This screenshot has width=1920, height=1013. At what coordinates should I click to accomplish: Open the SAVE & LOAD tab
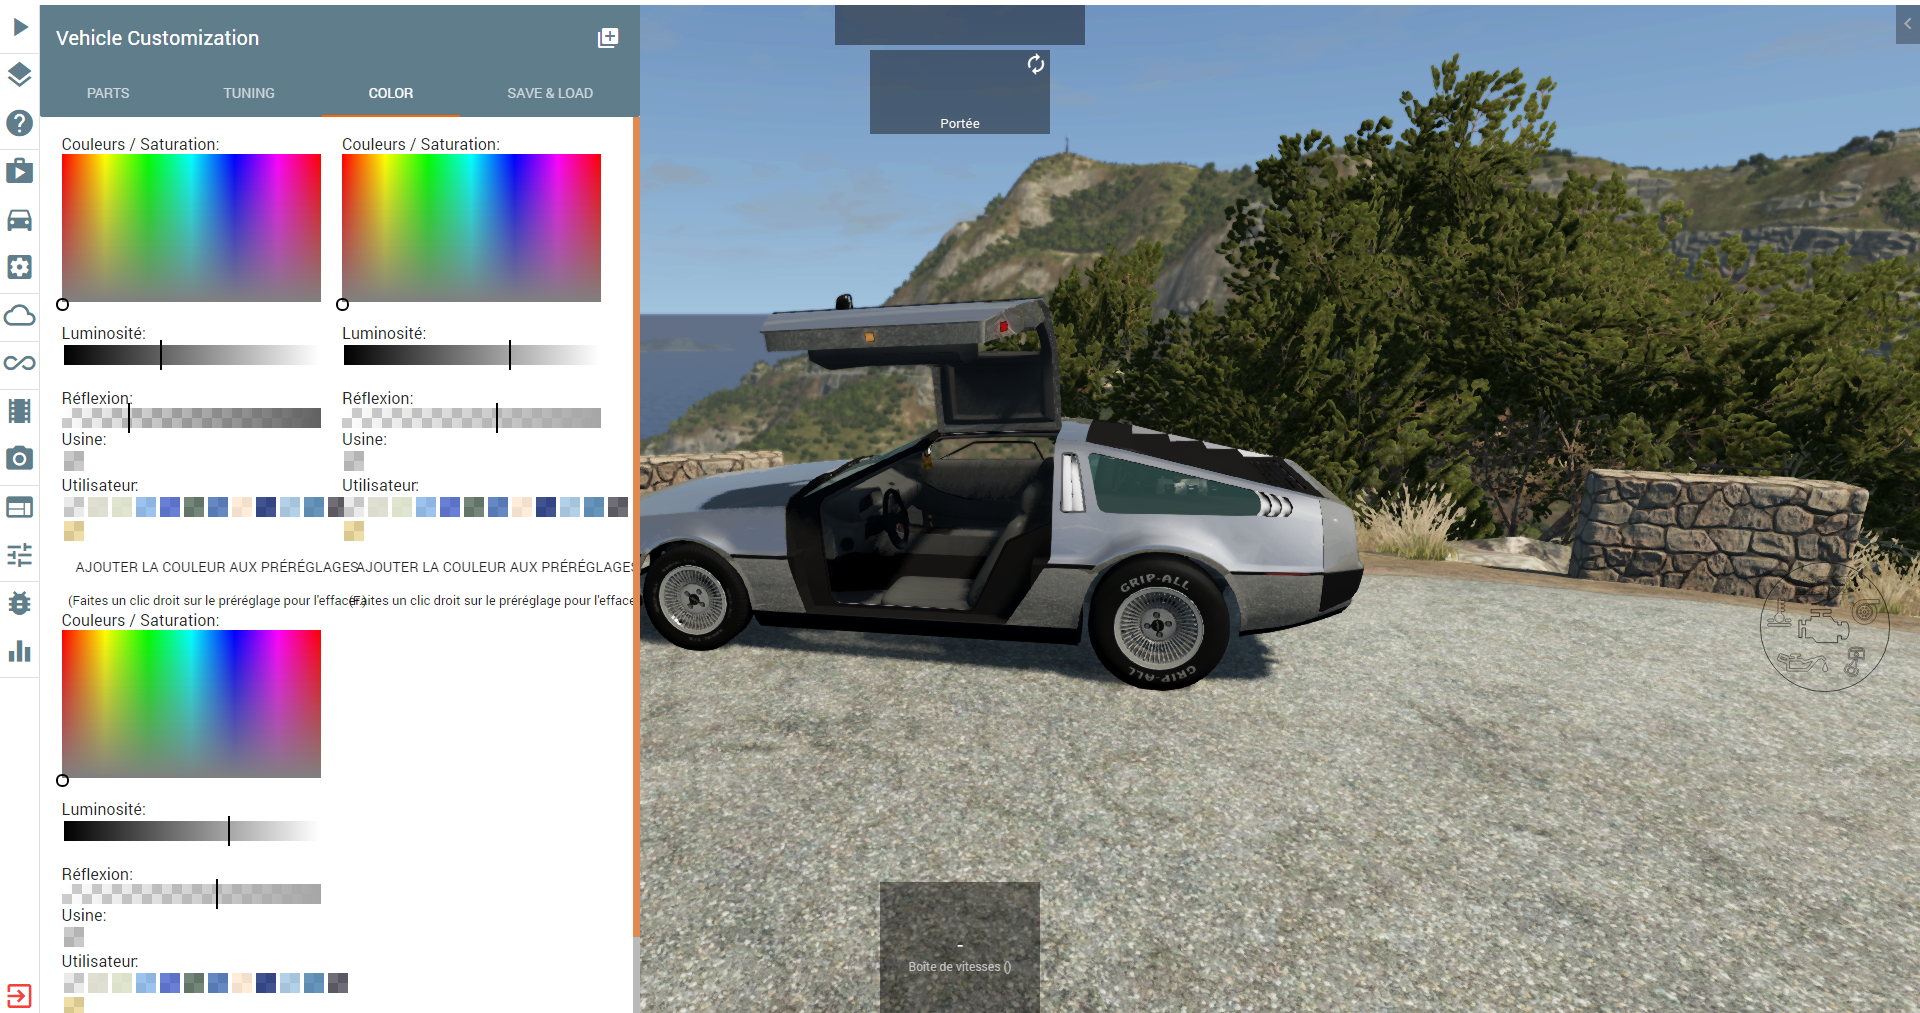pyautogui.click(x=550, y=93)
